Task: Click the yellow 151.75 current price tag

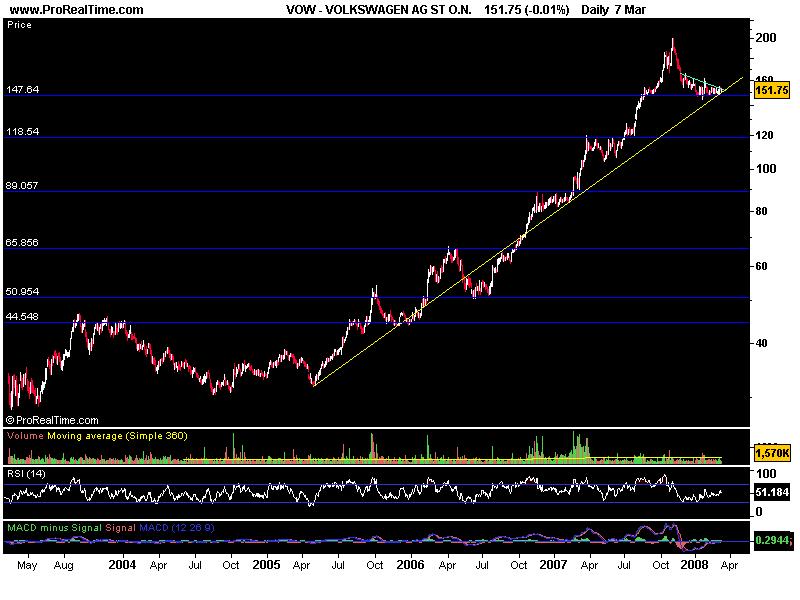Action: pyautogui.click(x=771, y=90)
